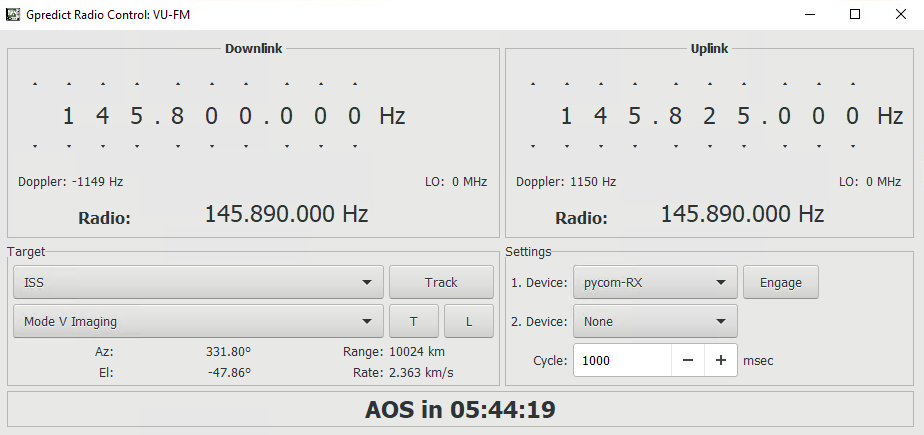Click Downlink Radio 145.890.000 Hz readout
Viewport: 924px width, 435px height.
click(286, 213)
